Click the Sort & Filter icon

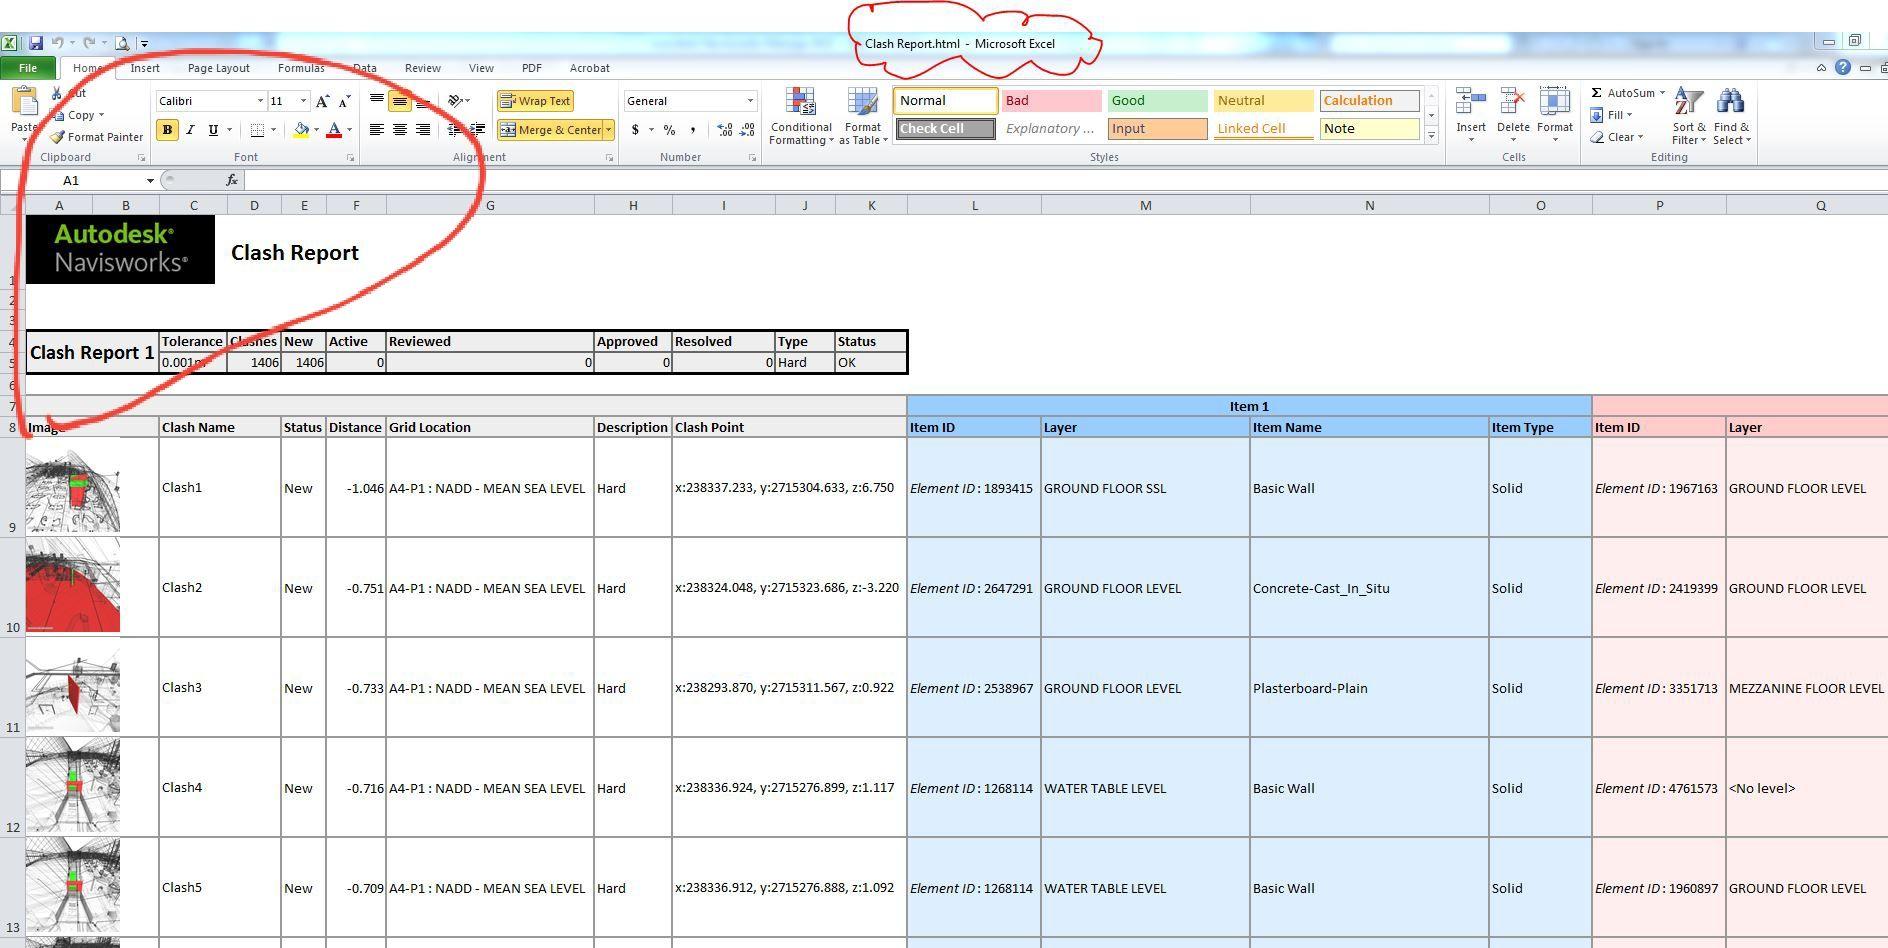(x=1689, y=102)
